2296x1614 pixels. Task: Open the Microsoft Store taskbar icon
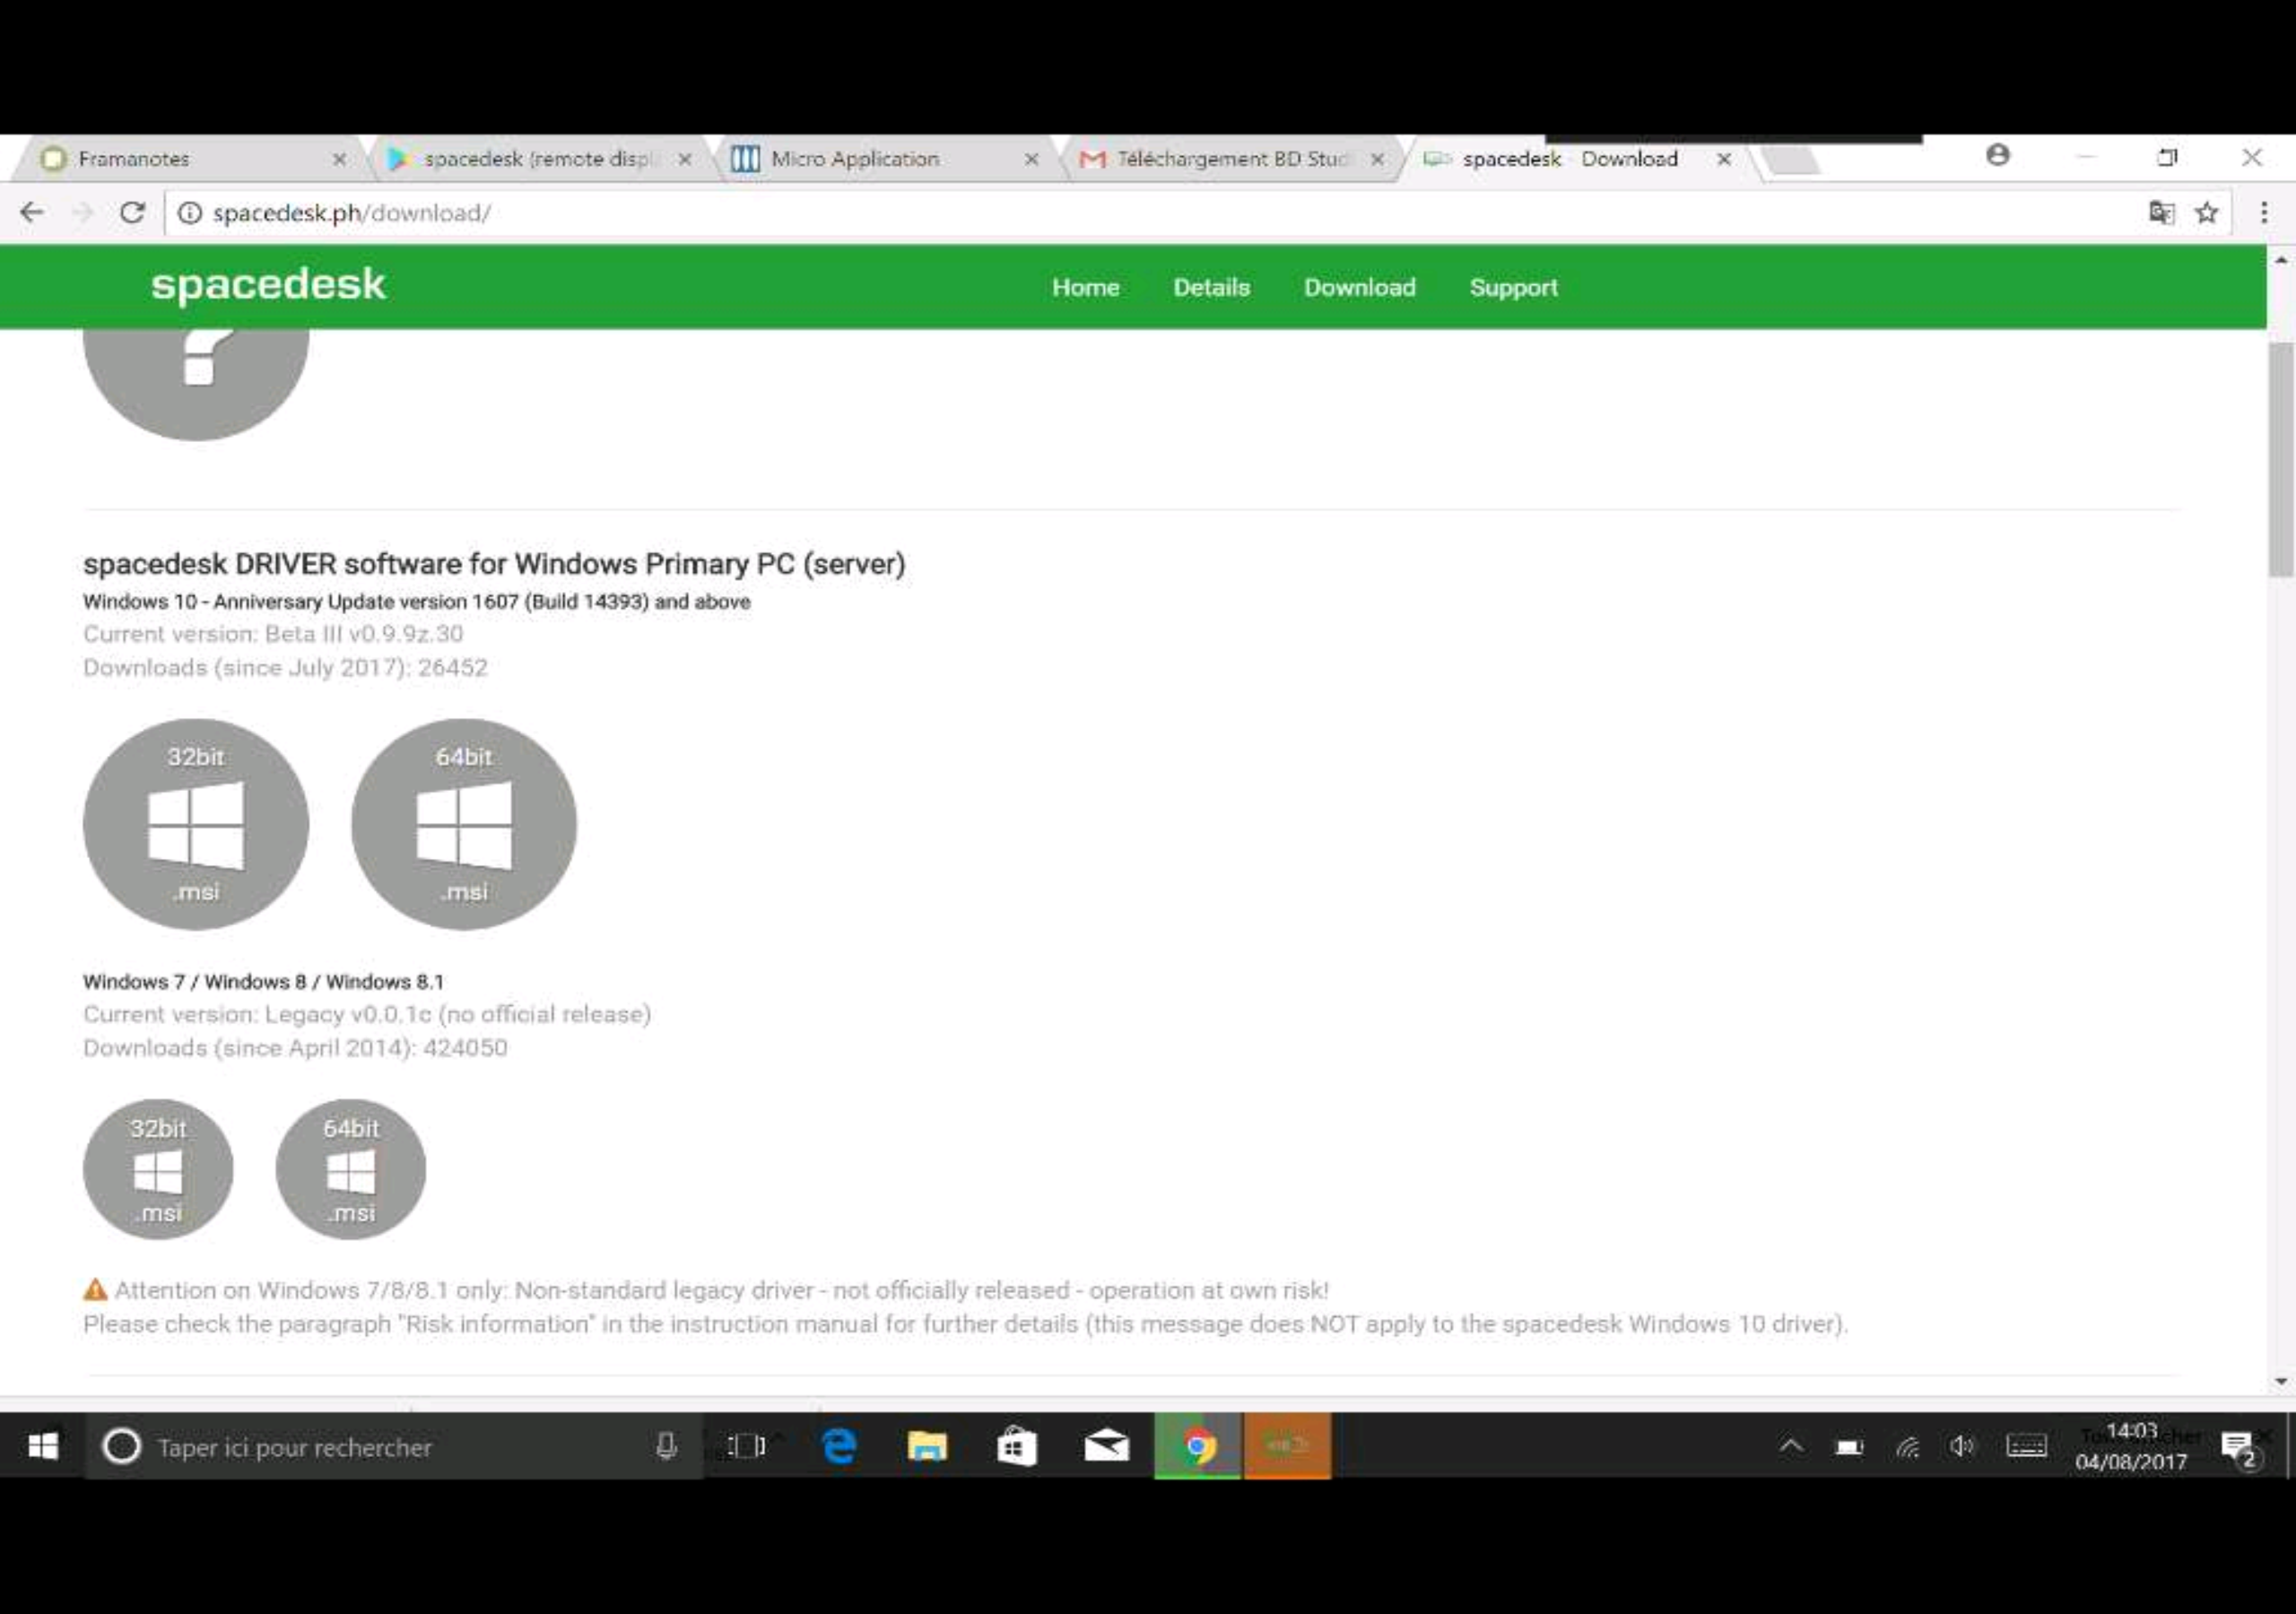[1016, 1446]
